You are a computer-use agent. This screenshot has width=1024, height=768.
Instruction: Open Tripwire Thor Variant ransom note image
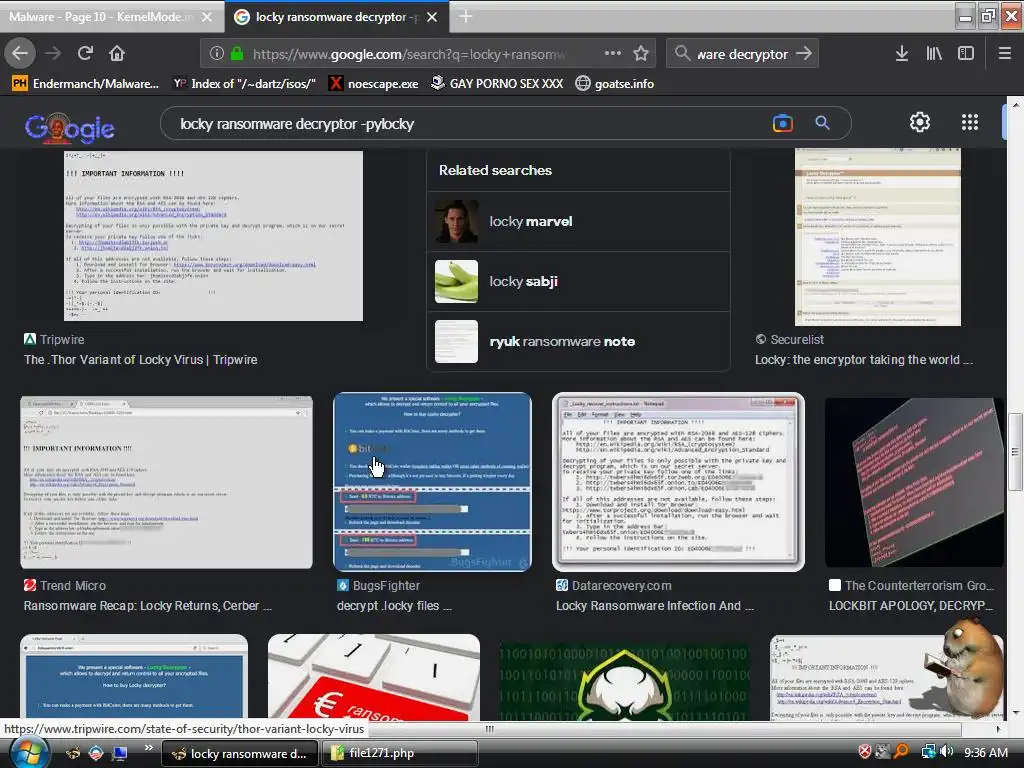(213, 236)
